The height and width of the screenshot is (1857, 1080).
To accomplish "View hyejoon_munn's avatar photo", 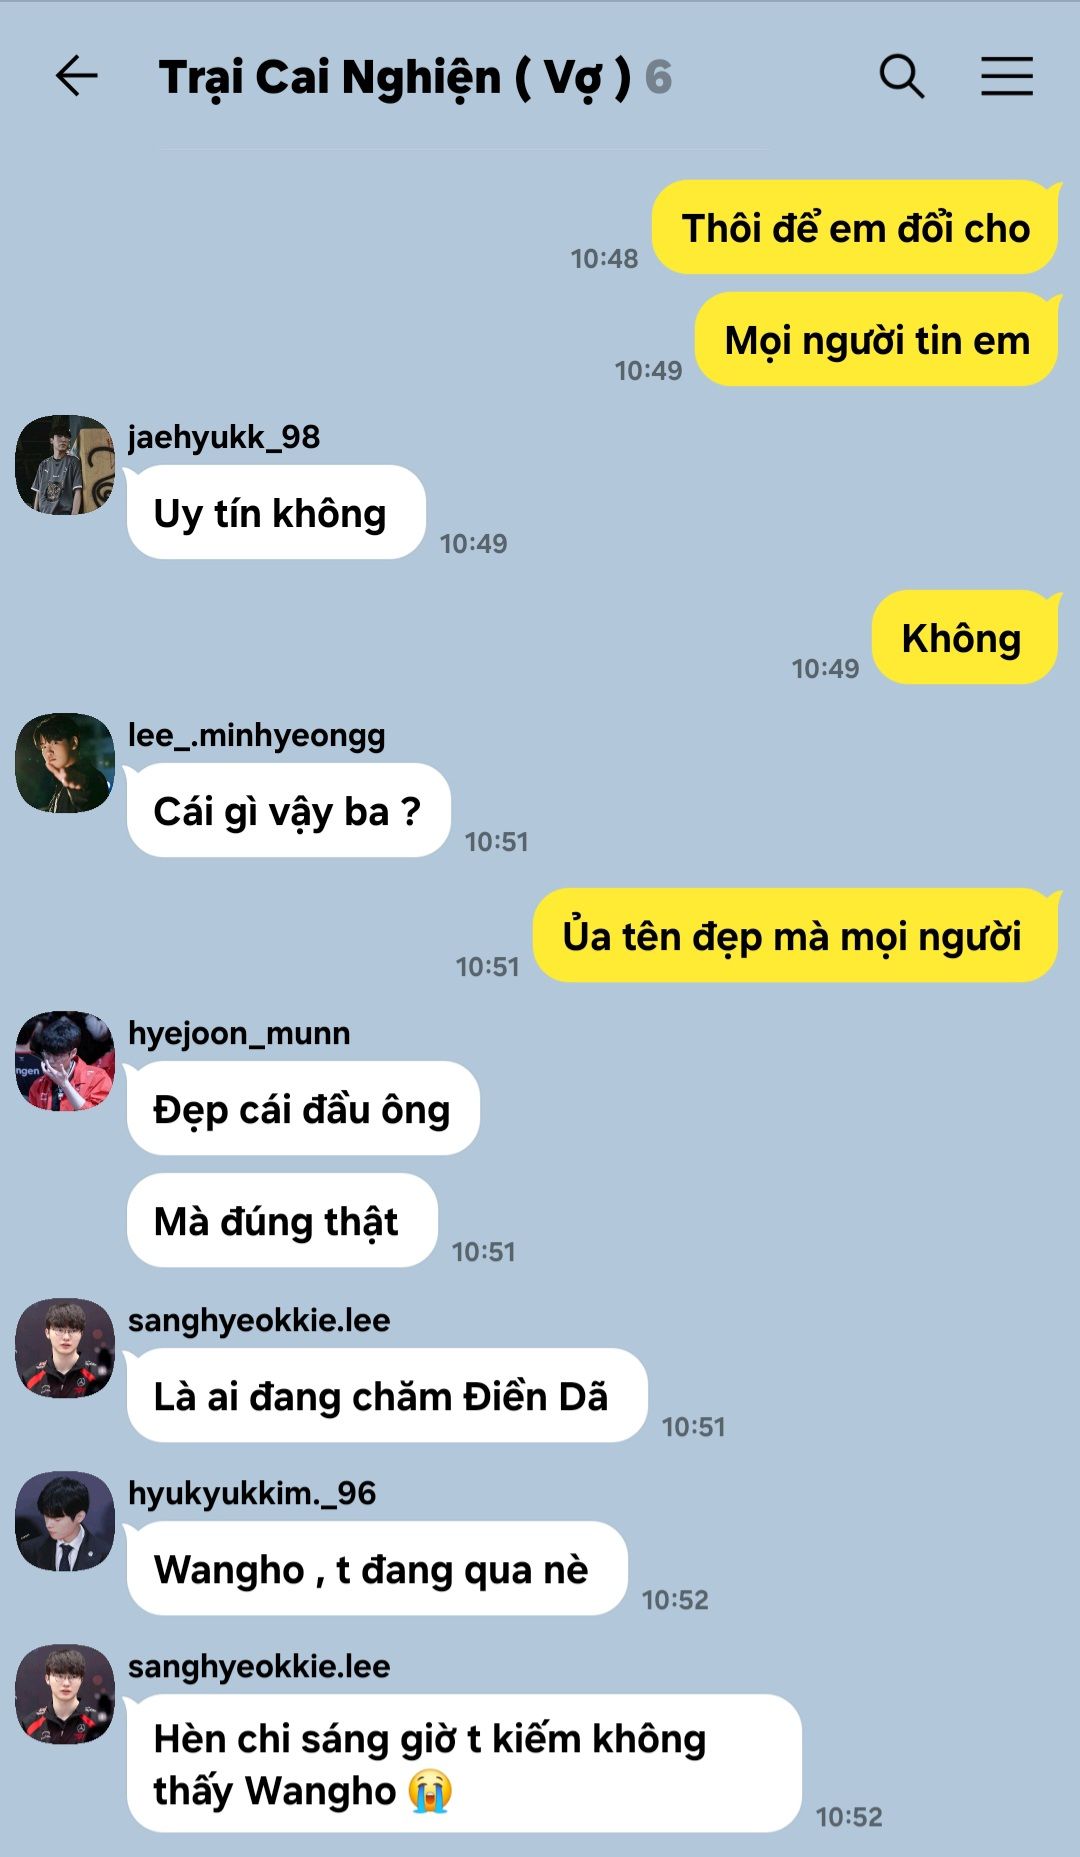I will coord(65,1061).
